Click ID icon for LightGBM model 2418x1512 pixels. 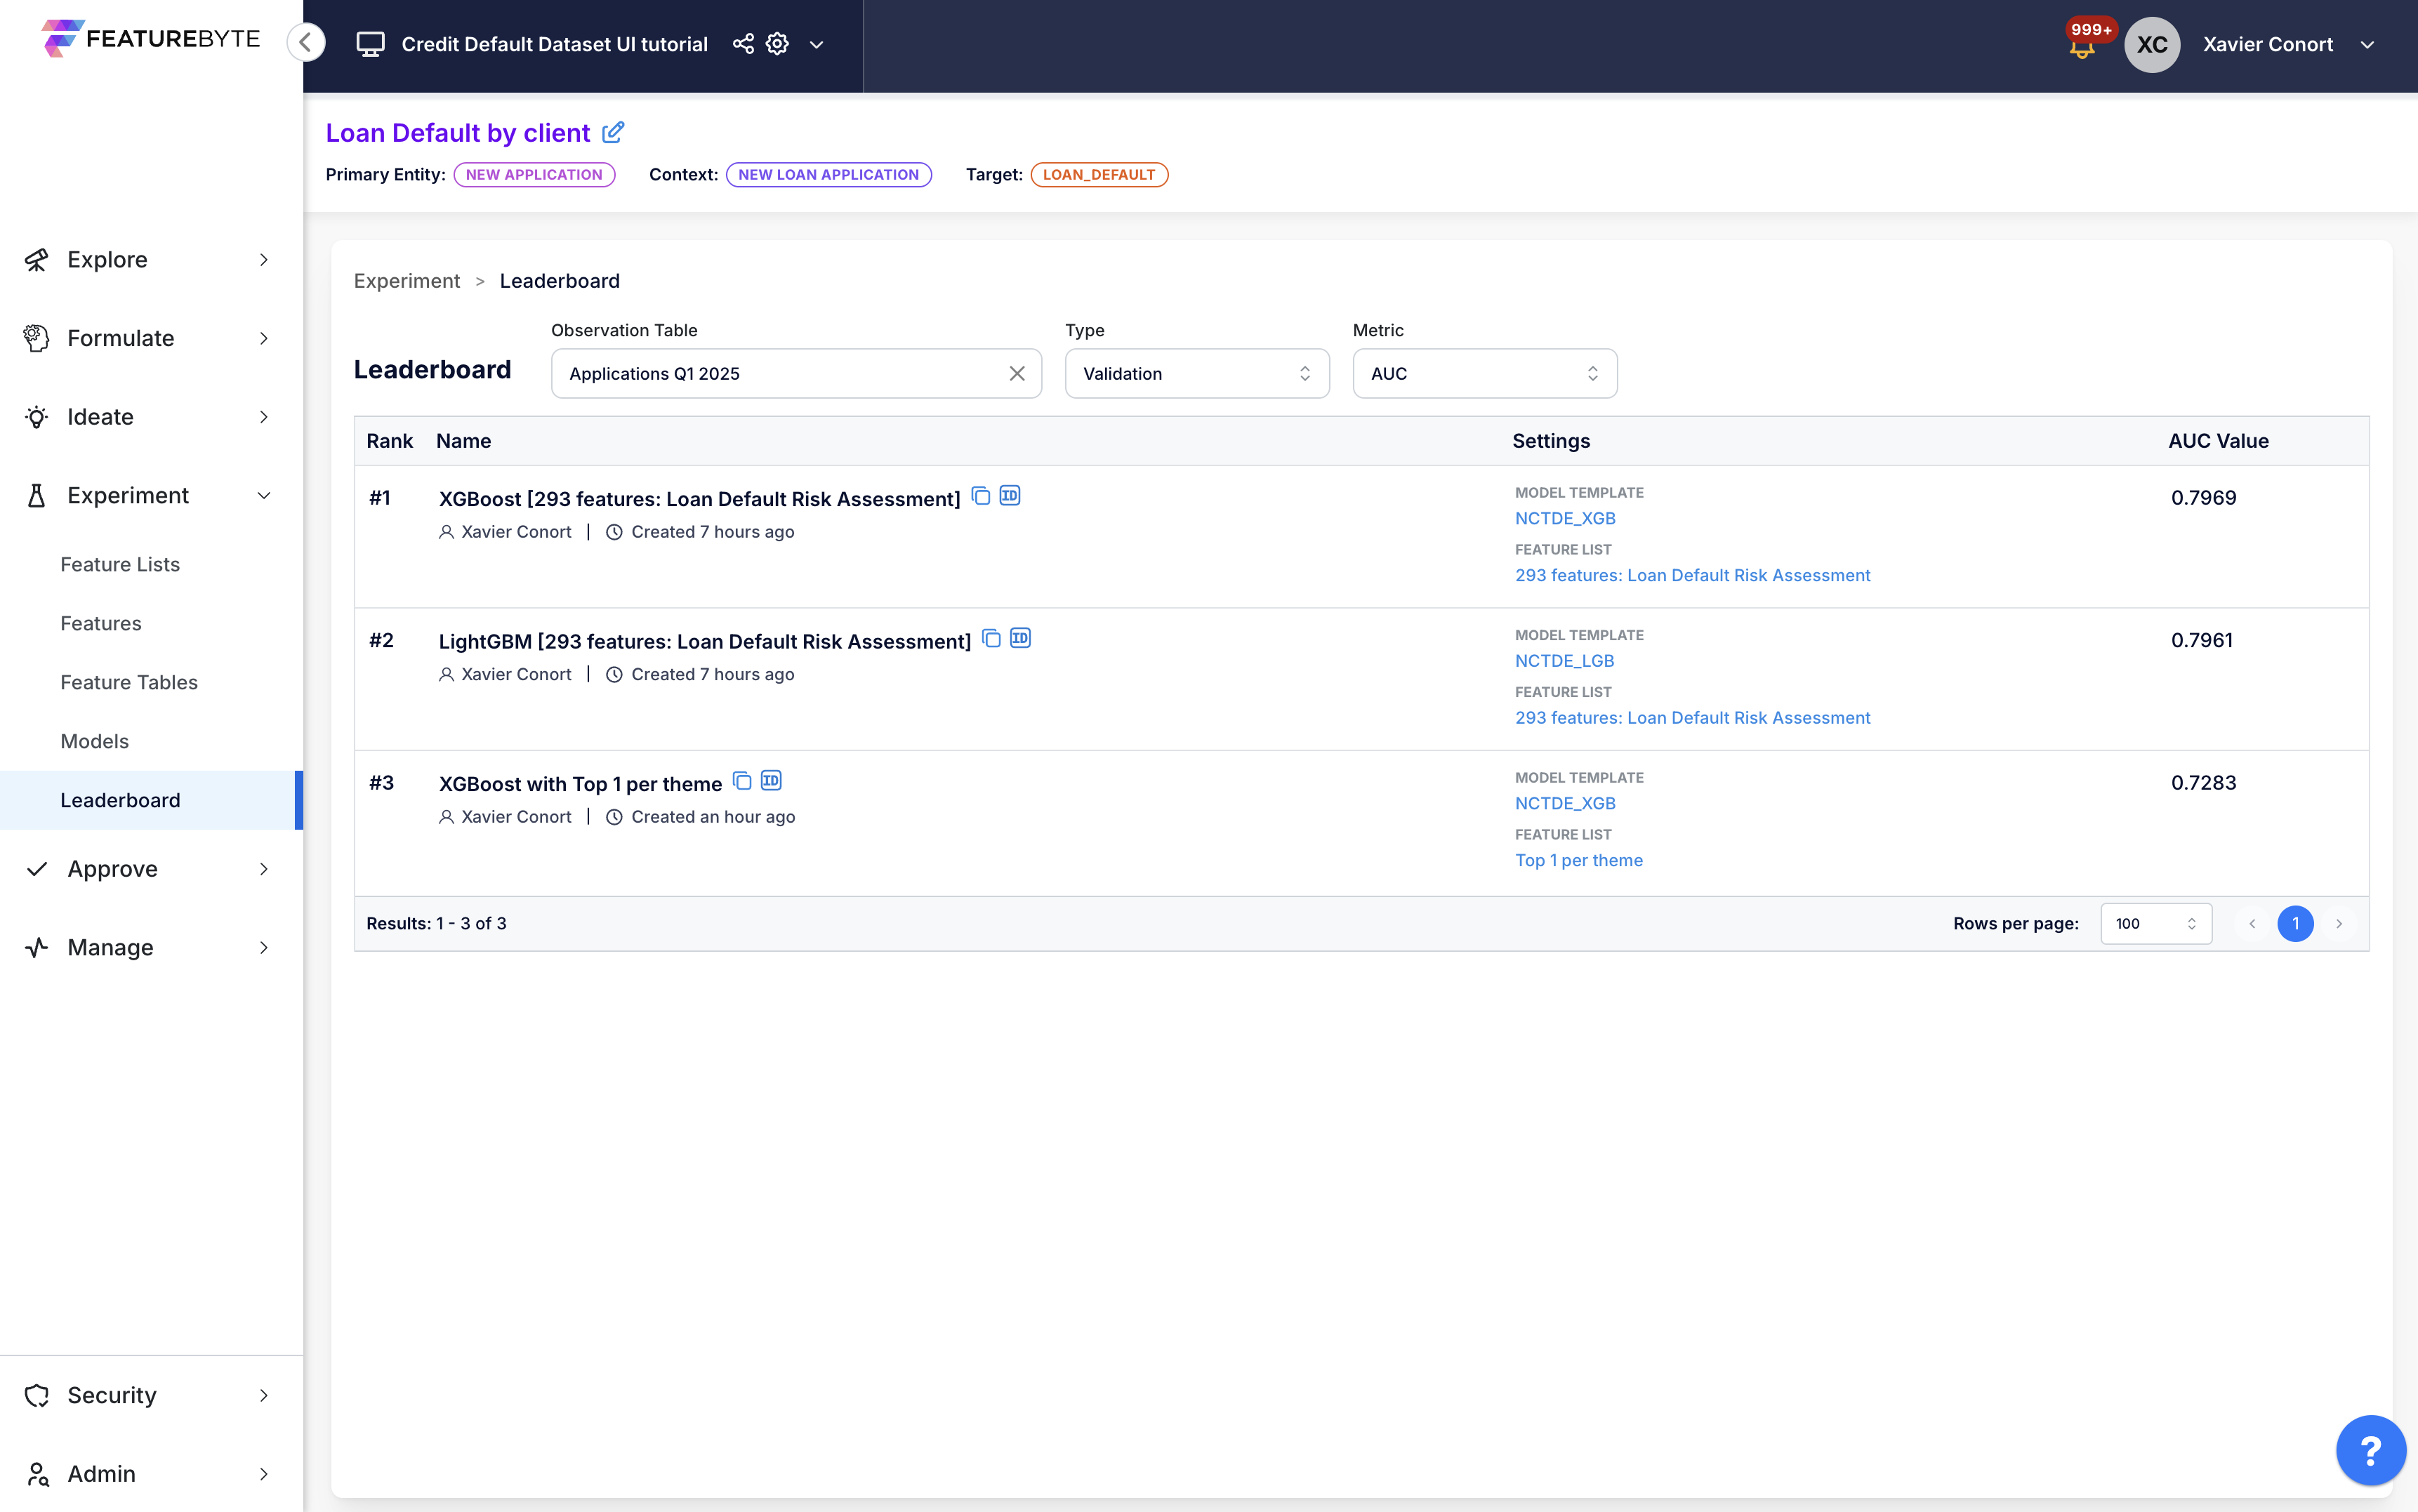1020,638
